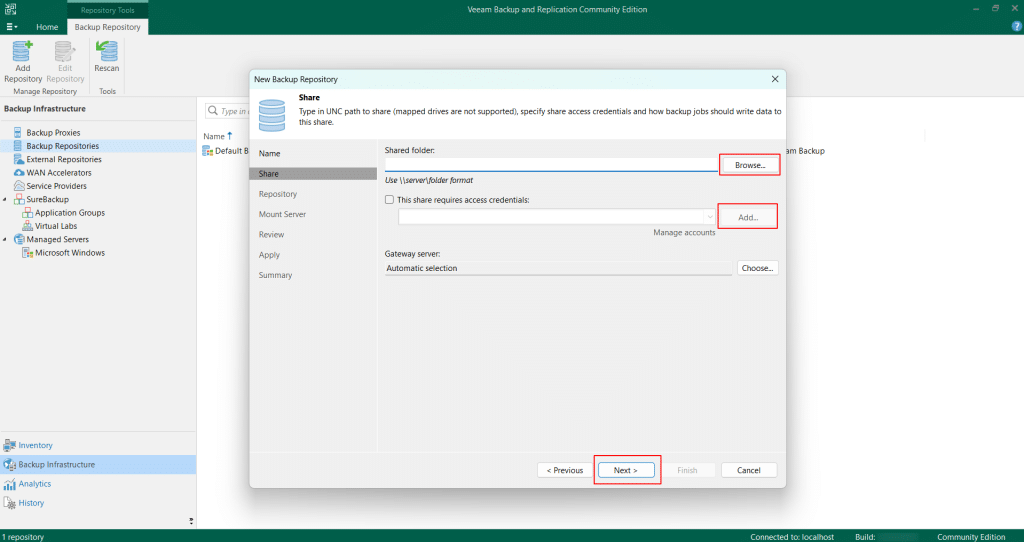
Task: Click the Edit Repository ribbon icon
Action: (x=65, y=52)
